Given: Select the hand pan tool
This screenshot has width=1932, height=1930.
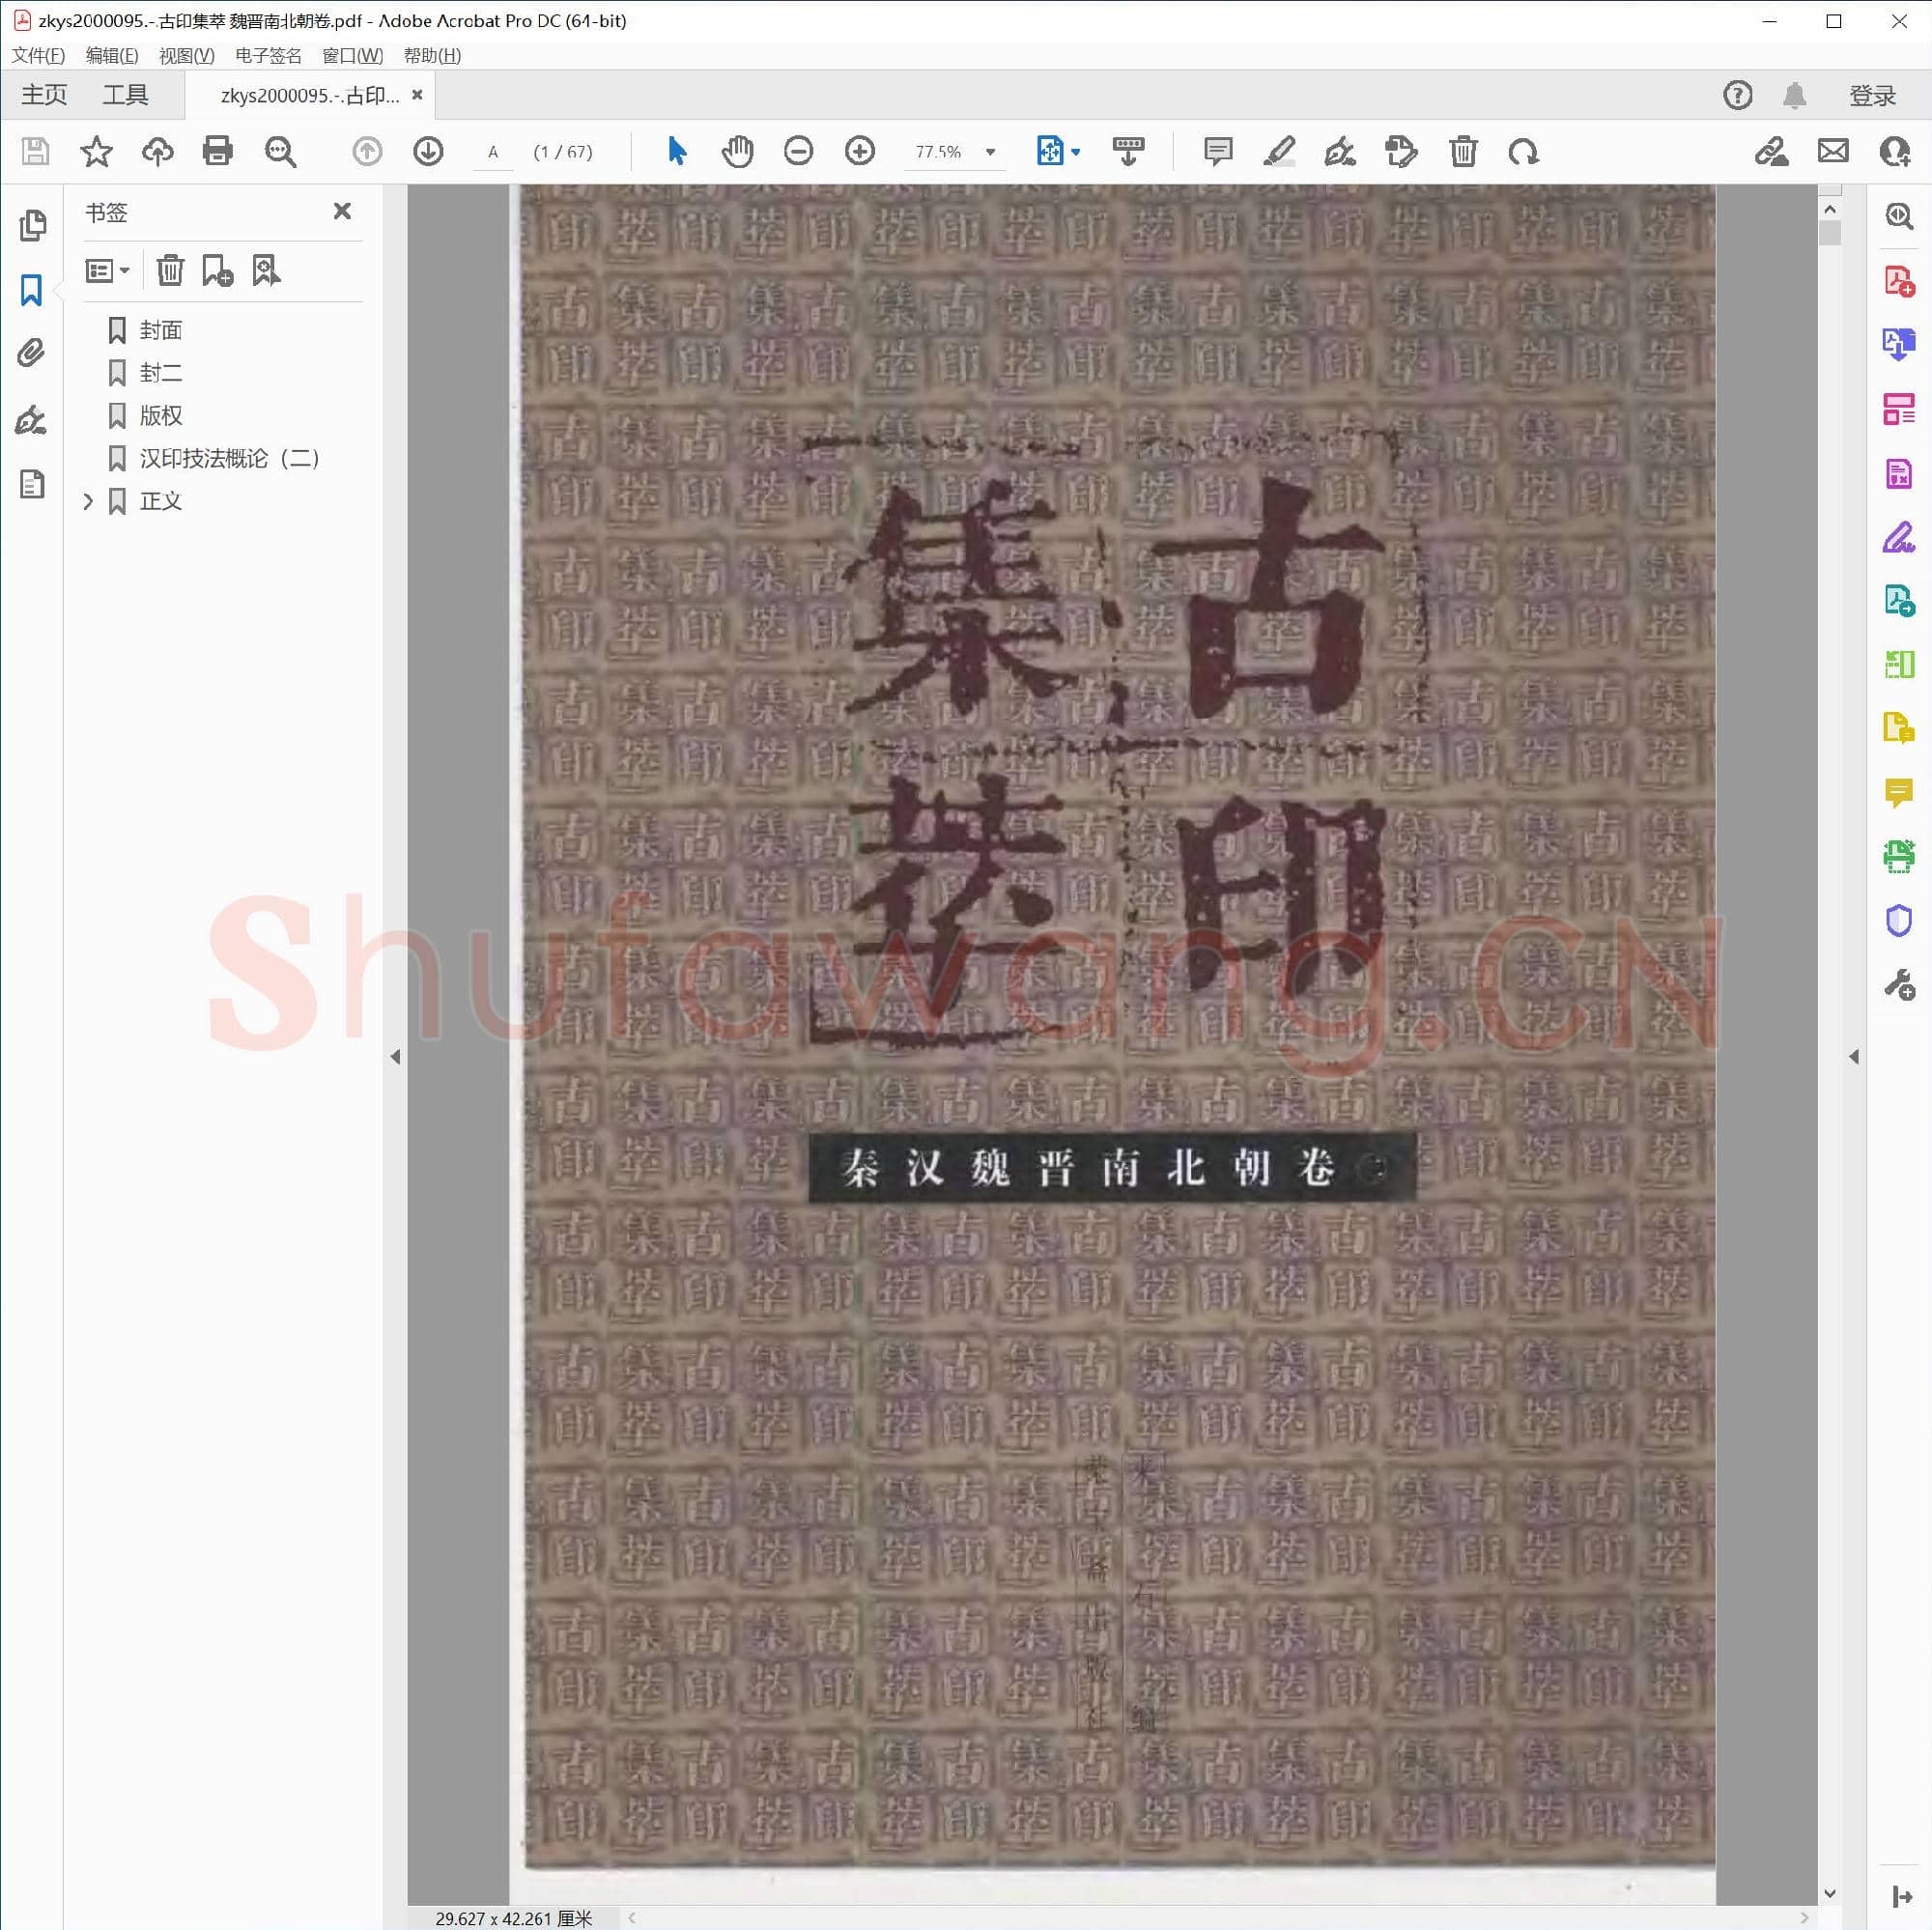Looking at the screenshot, I should tap(737, 151).
